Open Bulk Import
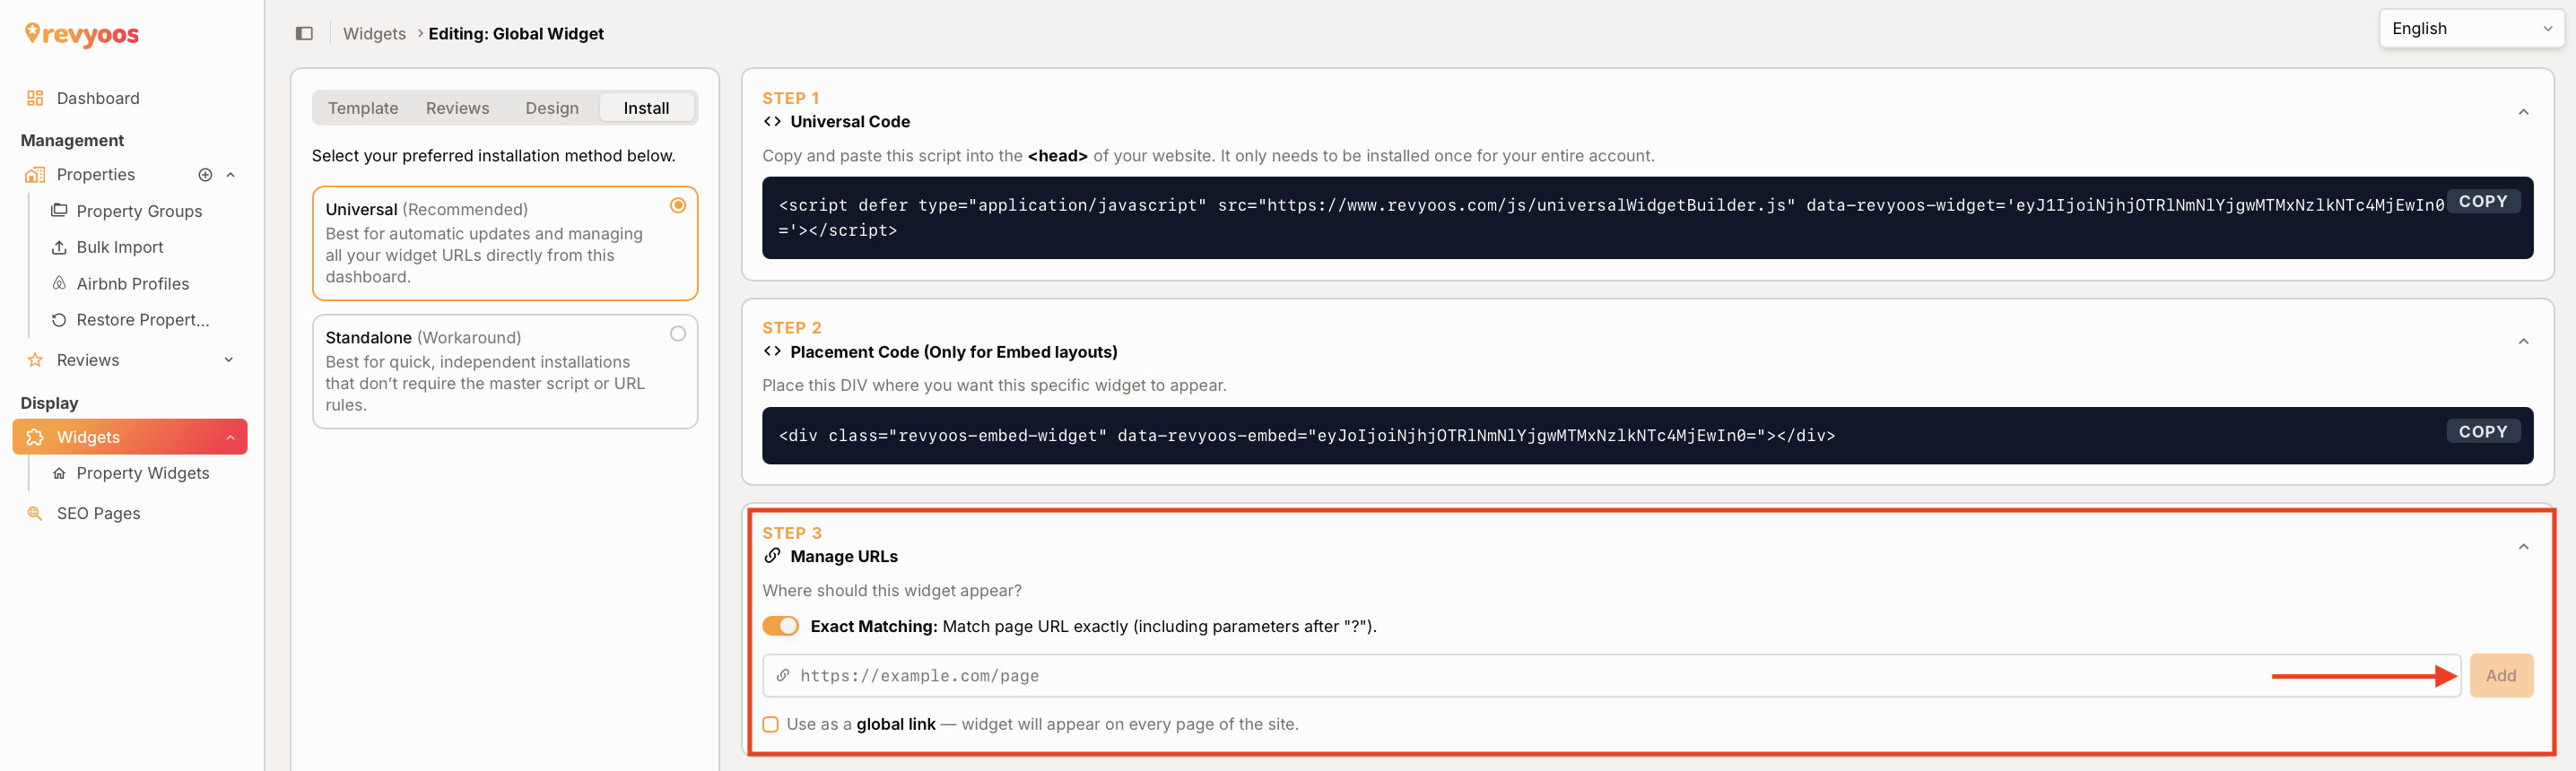Viewport: 2576px width, 771px height. tap(120, 247)
